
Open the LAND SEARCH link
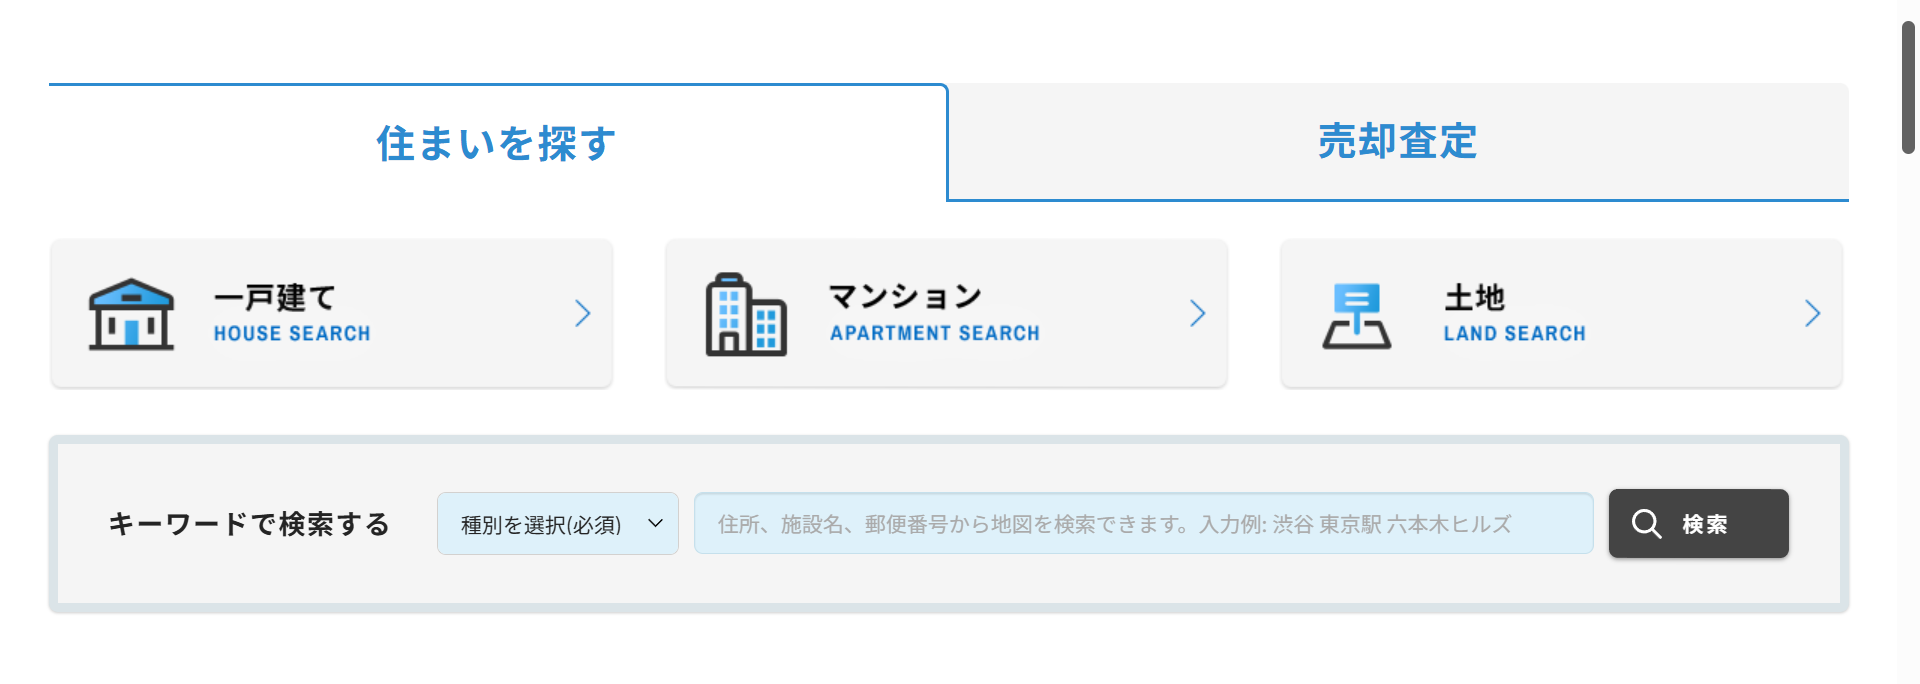1515,334
